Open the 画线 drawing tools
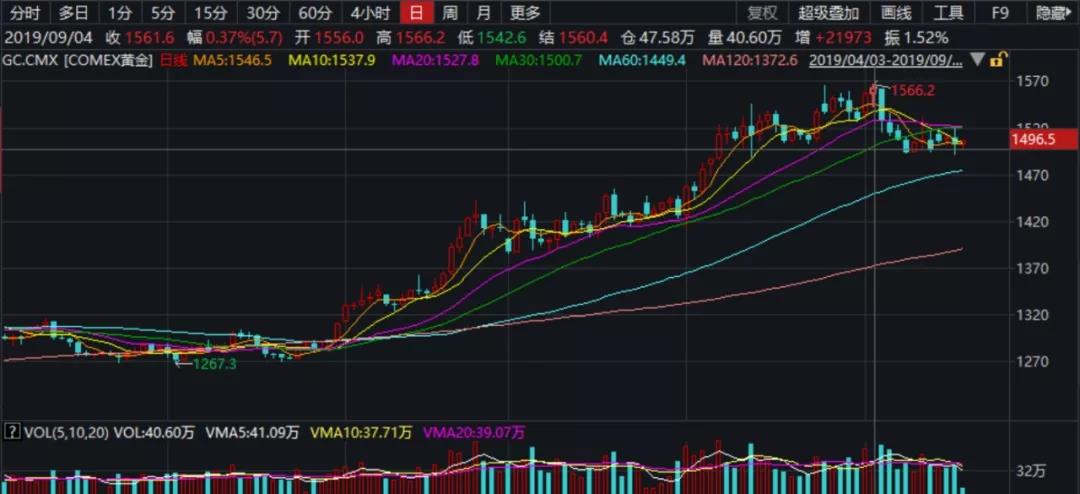This screenshot has height=494, width=1080. coord(896,13)
